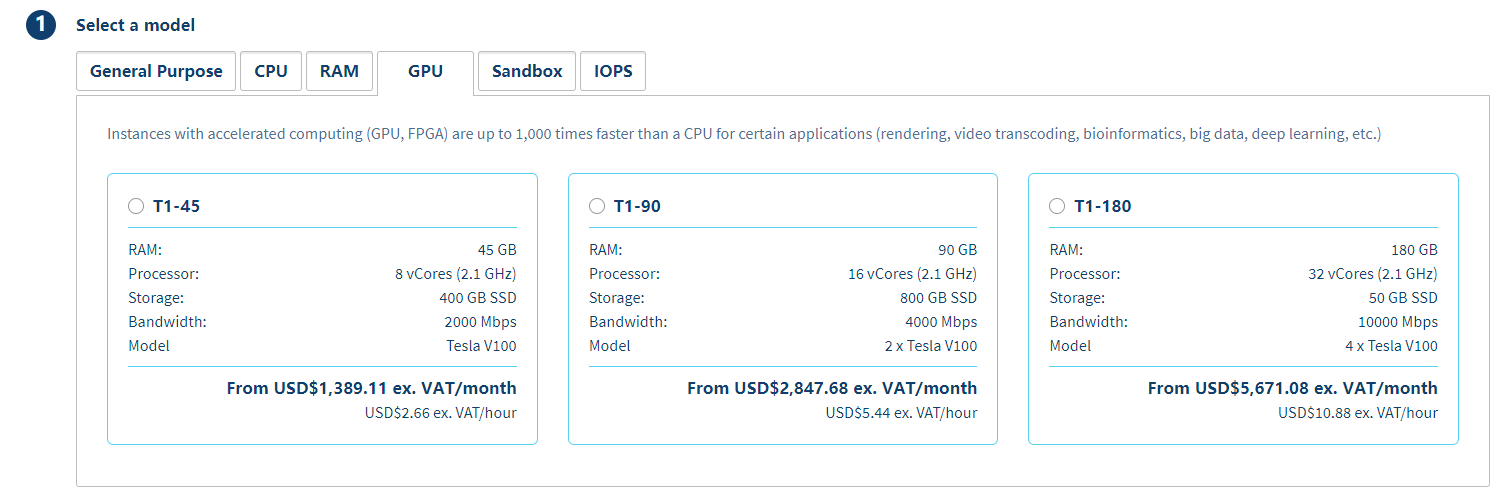Open the IOPS tab
Viewport: 1510px width, 494px height.
point(613,72)
